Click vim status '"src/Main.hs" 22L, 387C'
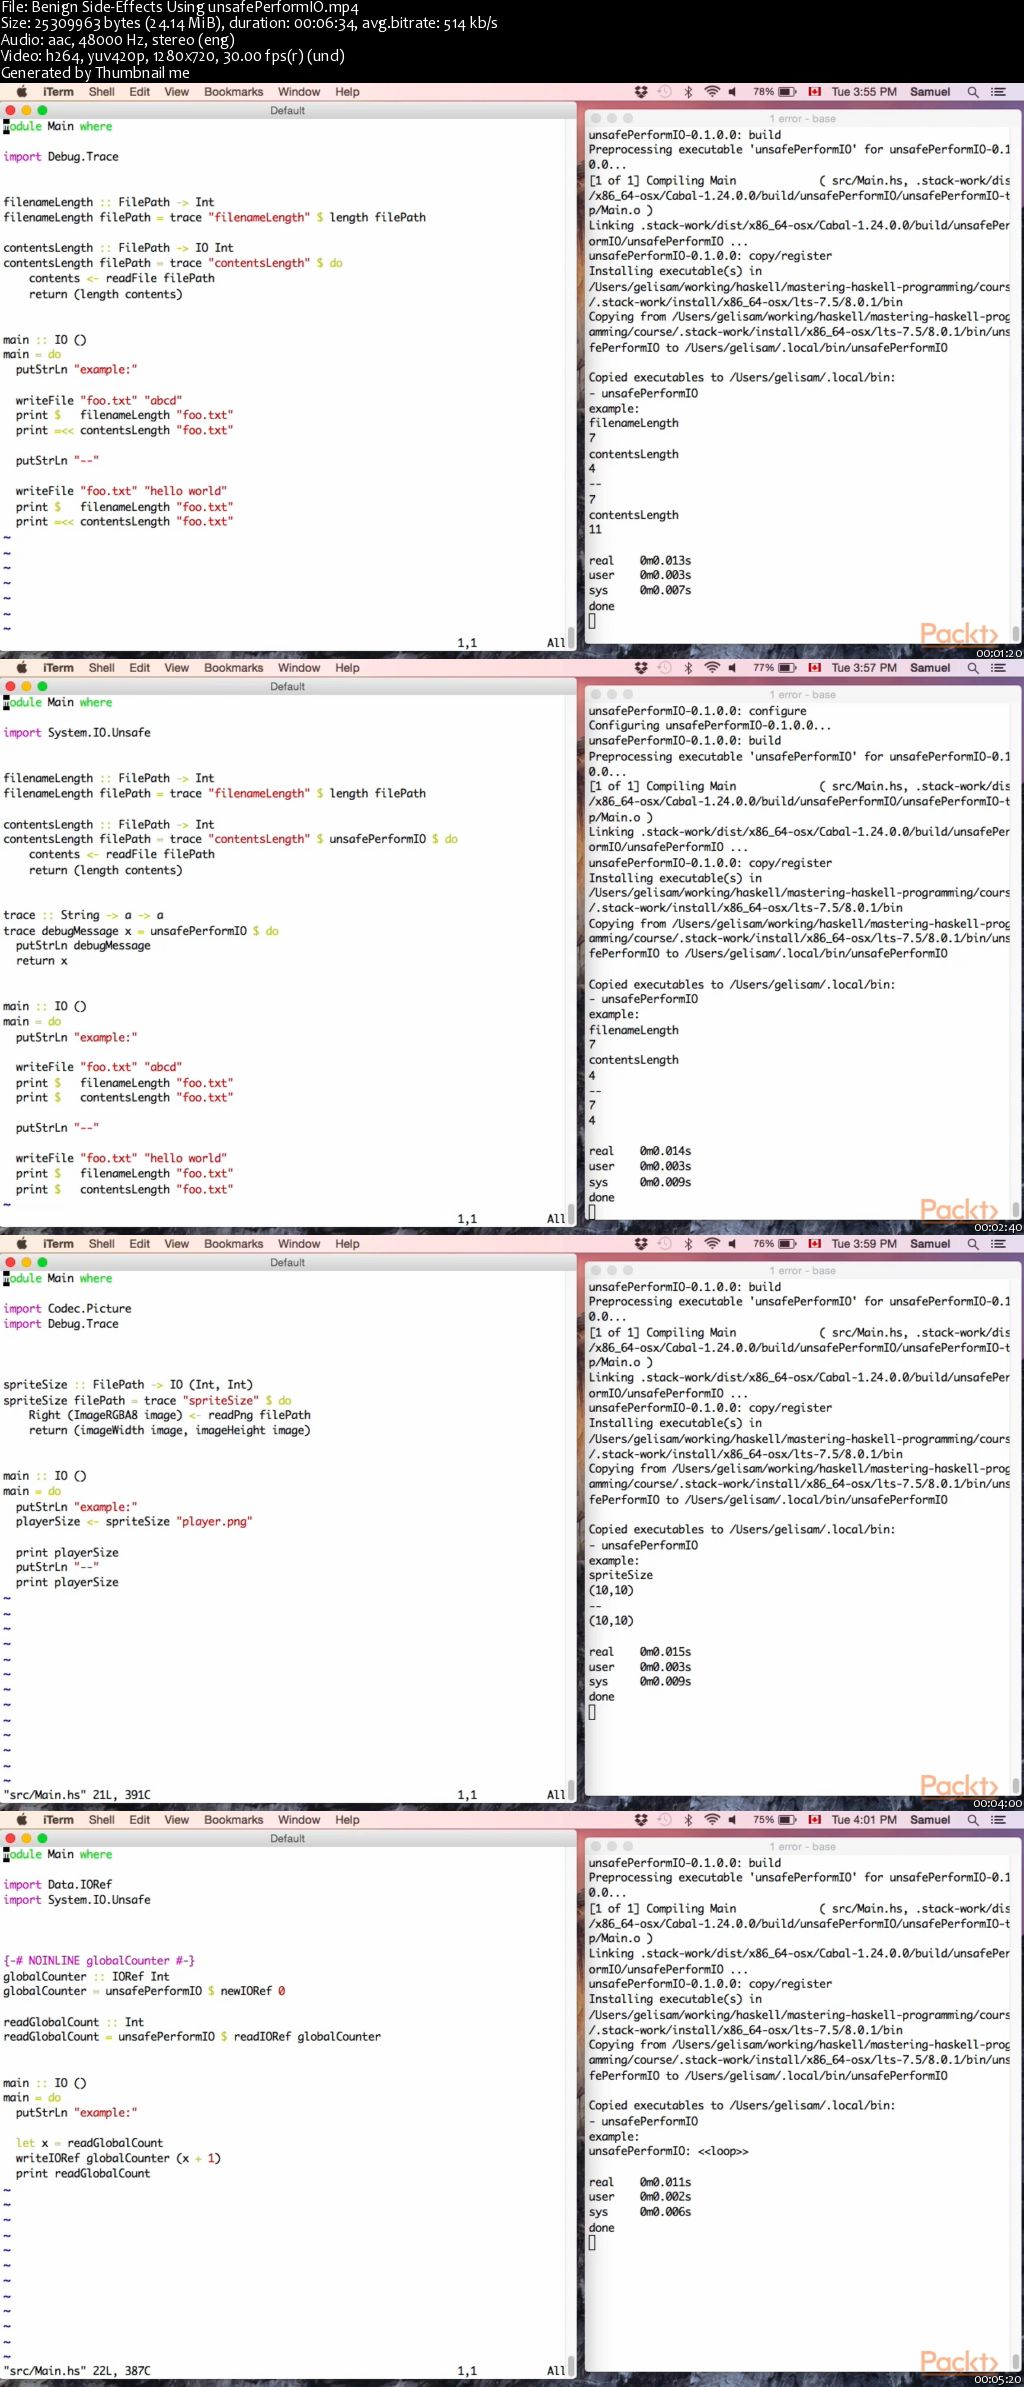The height and width of the screenshot is (2387, 1024). (x=77, y=2371)
